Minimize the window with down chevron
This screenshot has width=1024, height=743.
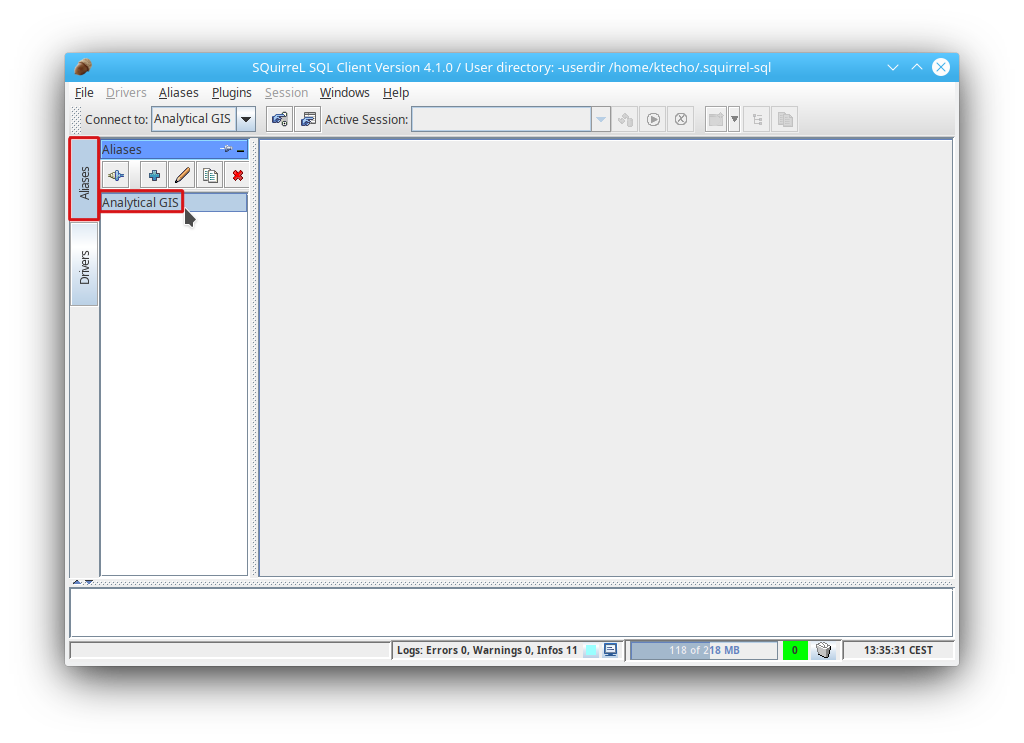(x=893, y=67)
